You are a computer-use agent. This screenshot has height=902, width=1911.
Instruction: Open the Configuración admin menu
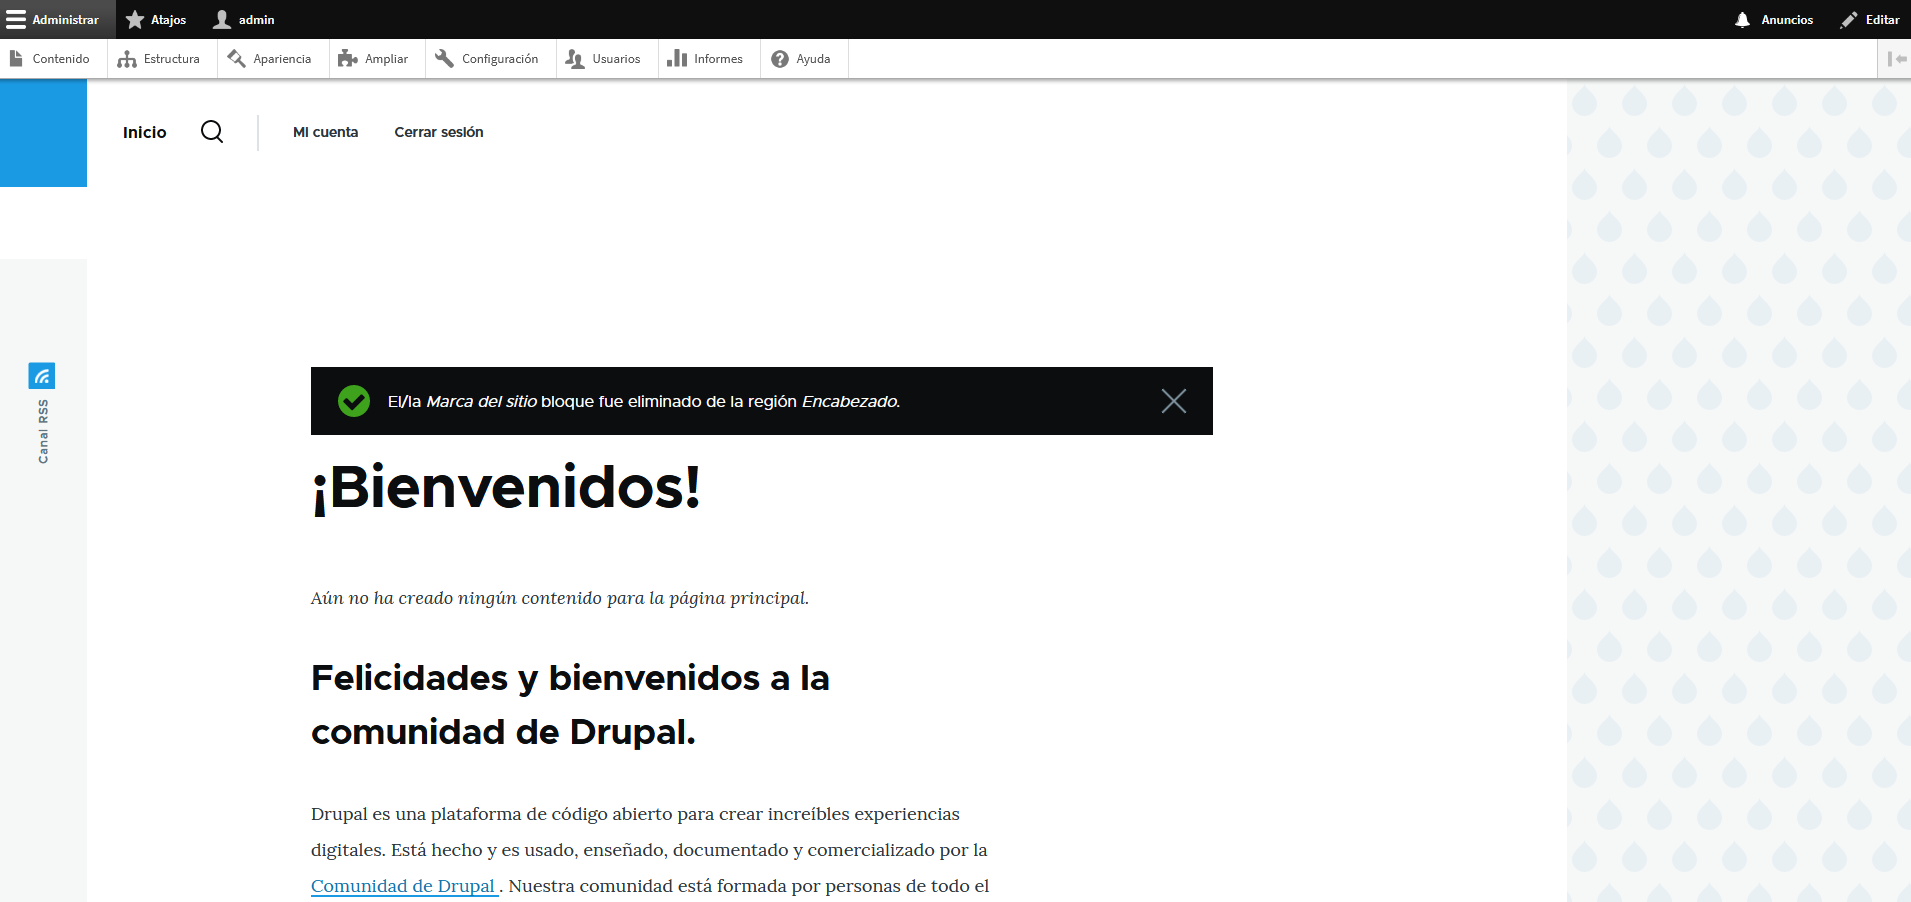(x=488, y=59)
